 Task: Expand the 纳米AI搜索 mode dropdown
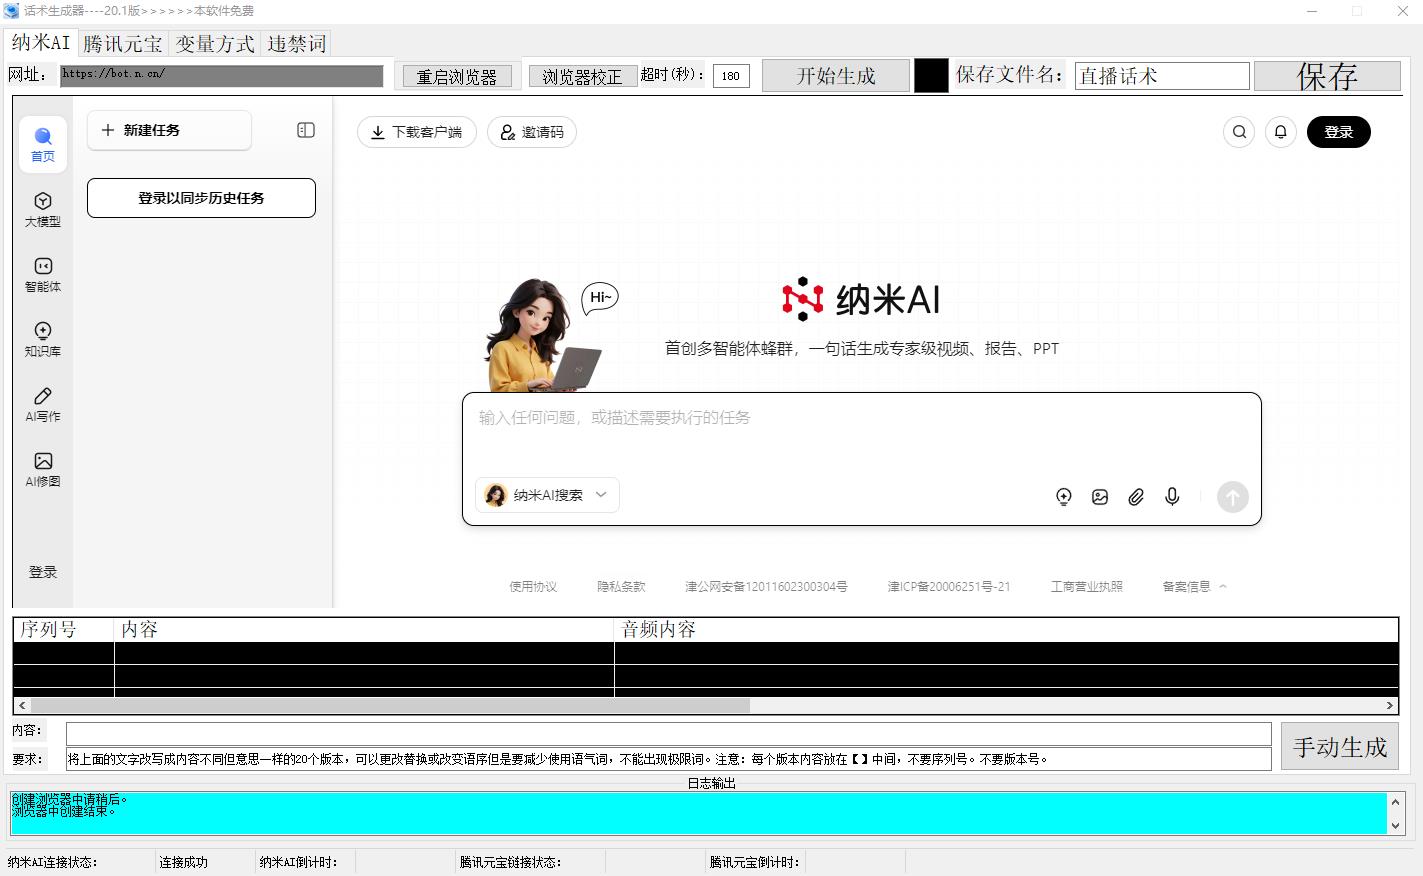[547, 495]
